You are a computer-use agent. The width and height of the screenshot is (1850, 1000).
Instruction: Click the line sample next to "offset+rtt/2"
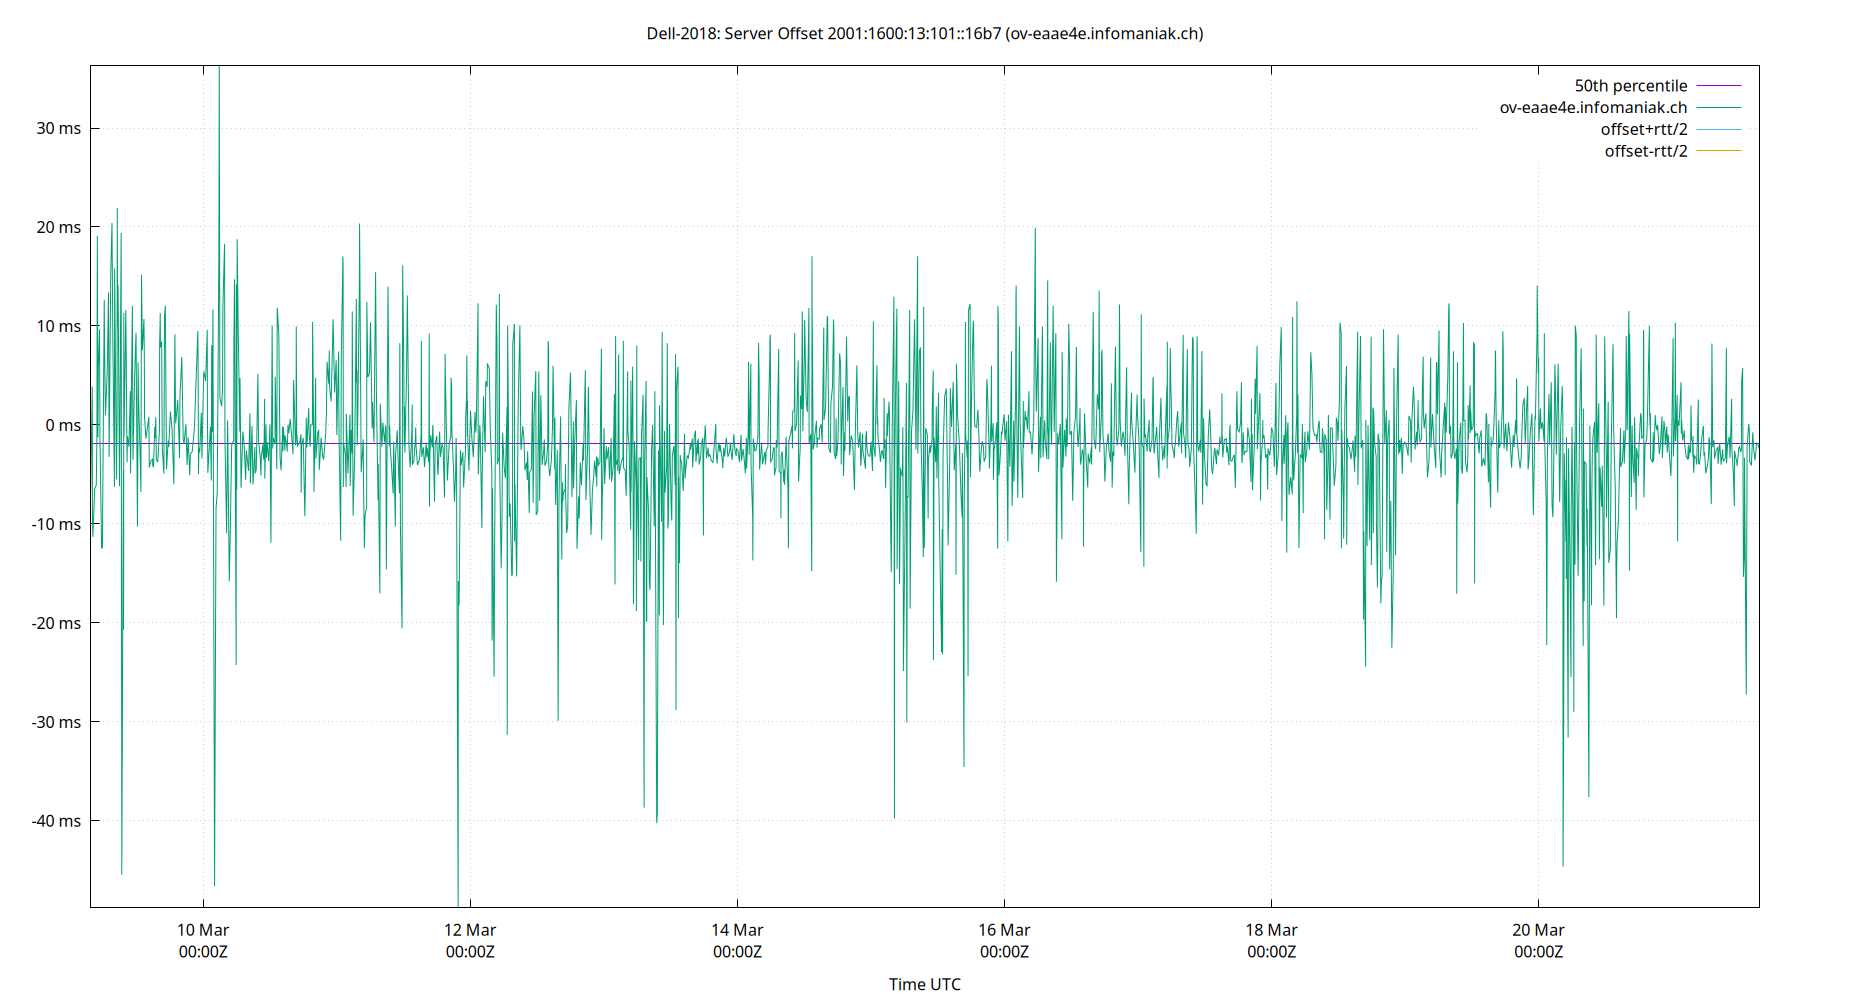[x=1717, y=129]
